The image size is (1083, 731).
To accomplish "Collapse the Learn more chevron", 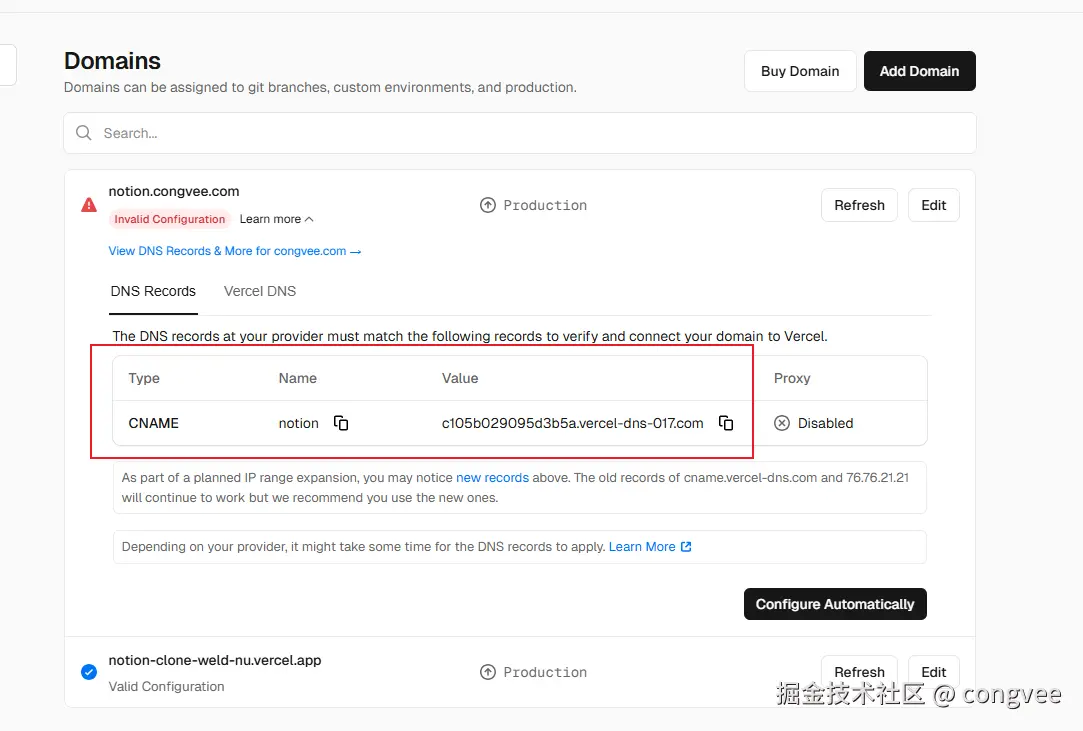I will pos(309,219).
